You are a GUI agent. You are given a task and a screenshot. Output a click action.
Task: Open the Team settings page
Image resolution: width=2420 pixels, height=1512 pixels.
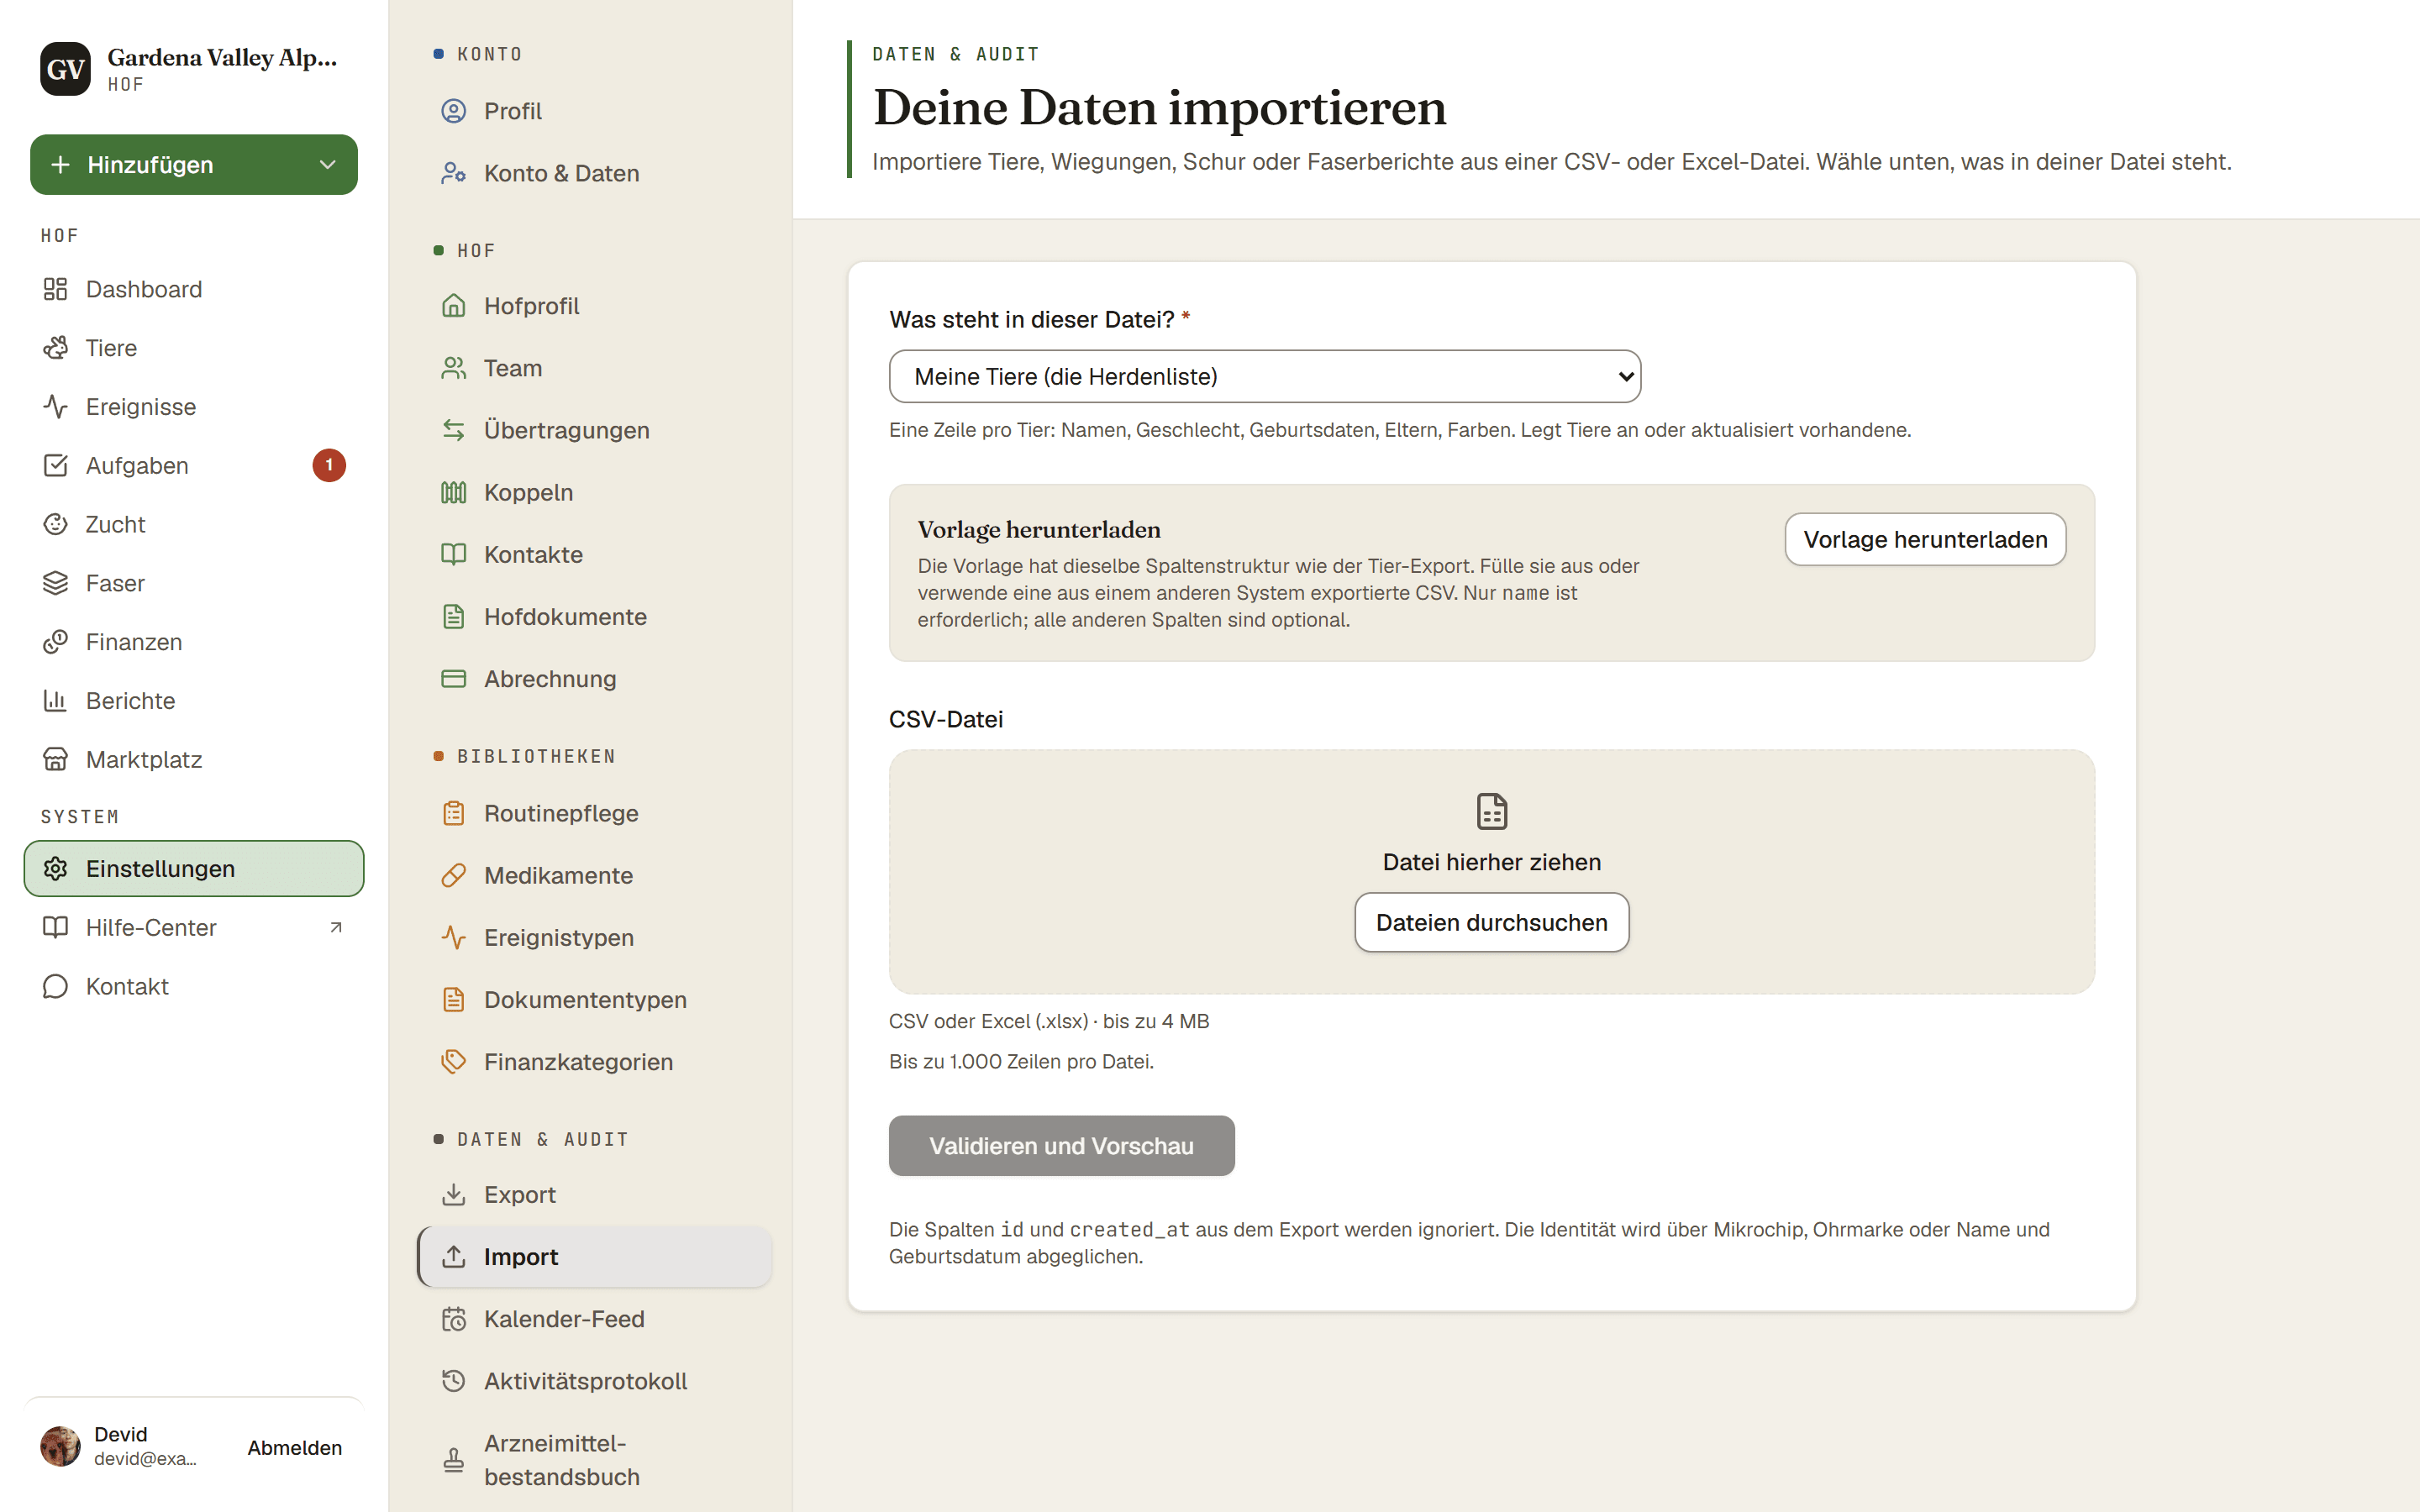point(594,368)
